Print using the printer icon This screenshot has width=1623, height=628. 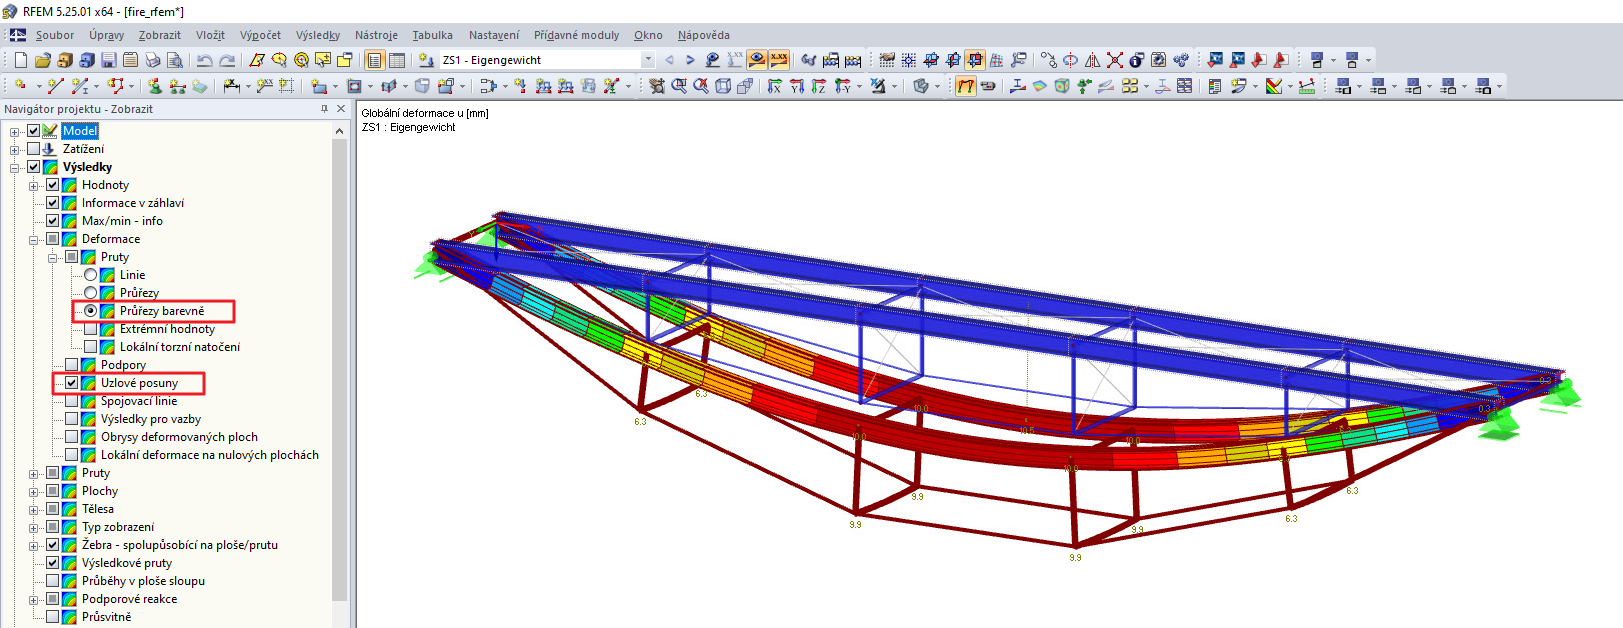point(152,60)
